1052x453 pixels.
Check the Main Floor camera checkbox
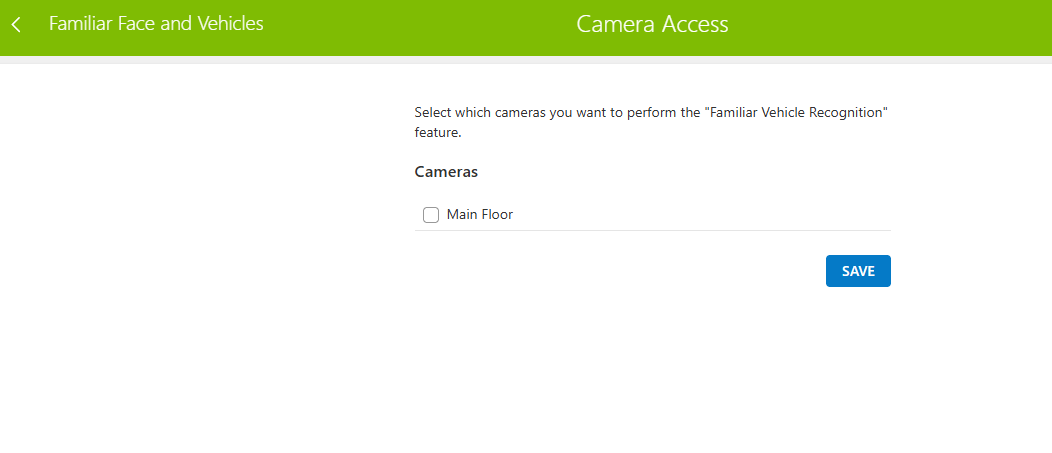[431, 215]
